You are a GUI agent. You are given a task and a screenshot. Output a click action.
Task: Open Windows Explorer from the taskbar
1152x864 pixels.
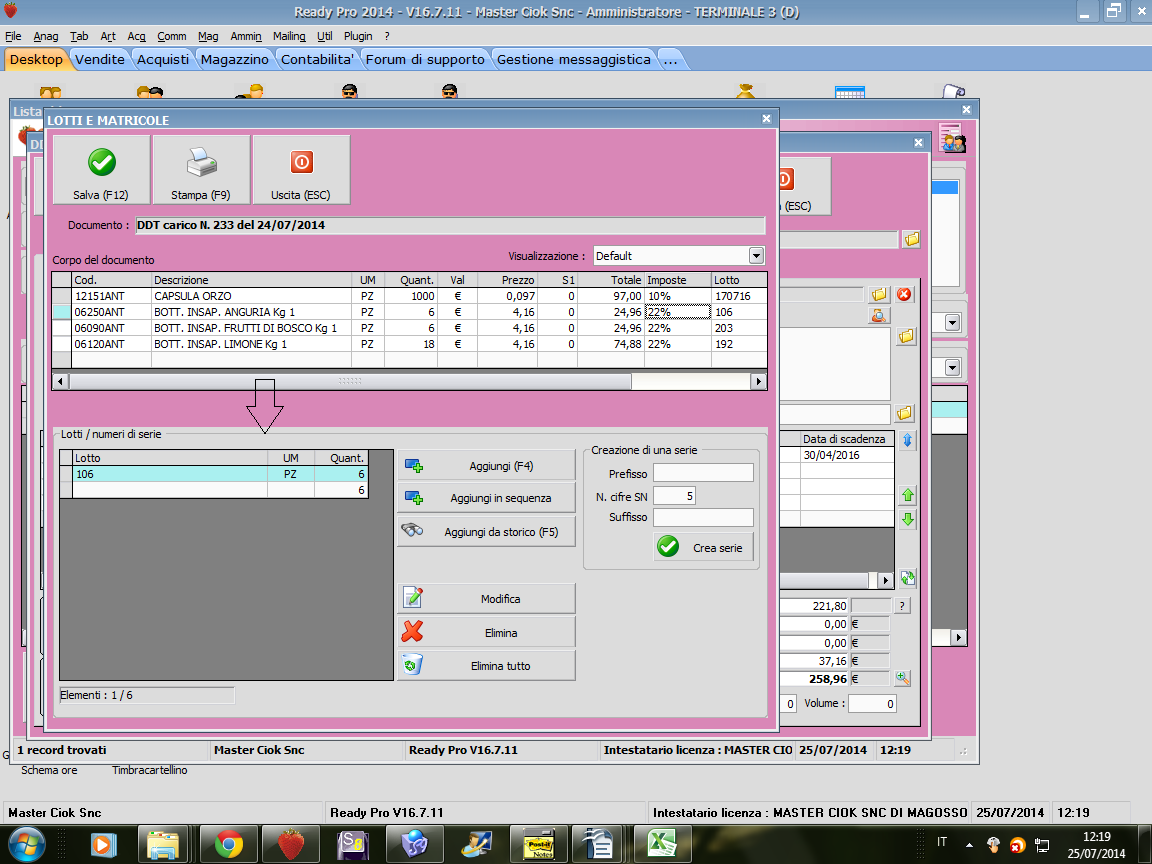point(163,844)
